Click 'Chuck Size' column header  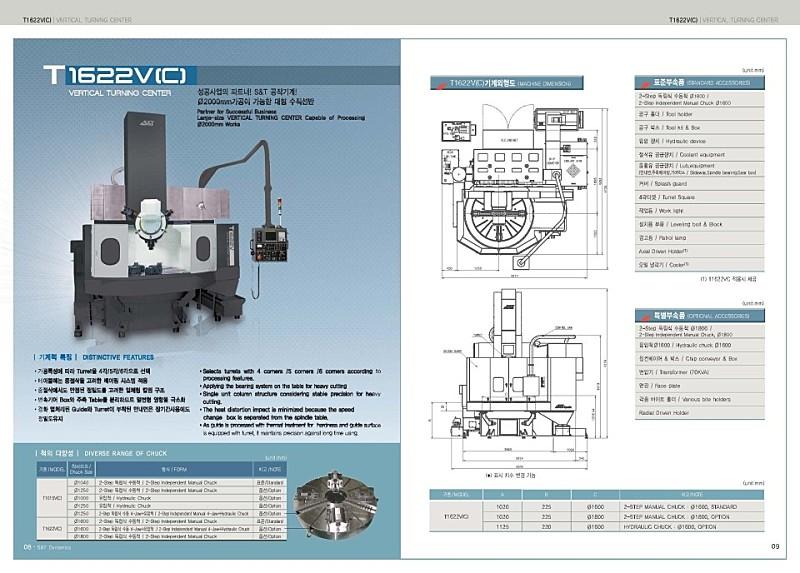[x=81, y=469]
